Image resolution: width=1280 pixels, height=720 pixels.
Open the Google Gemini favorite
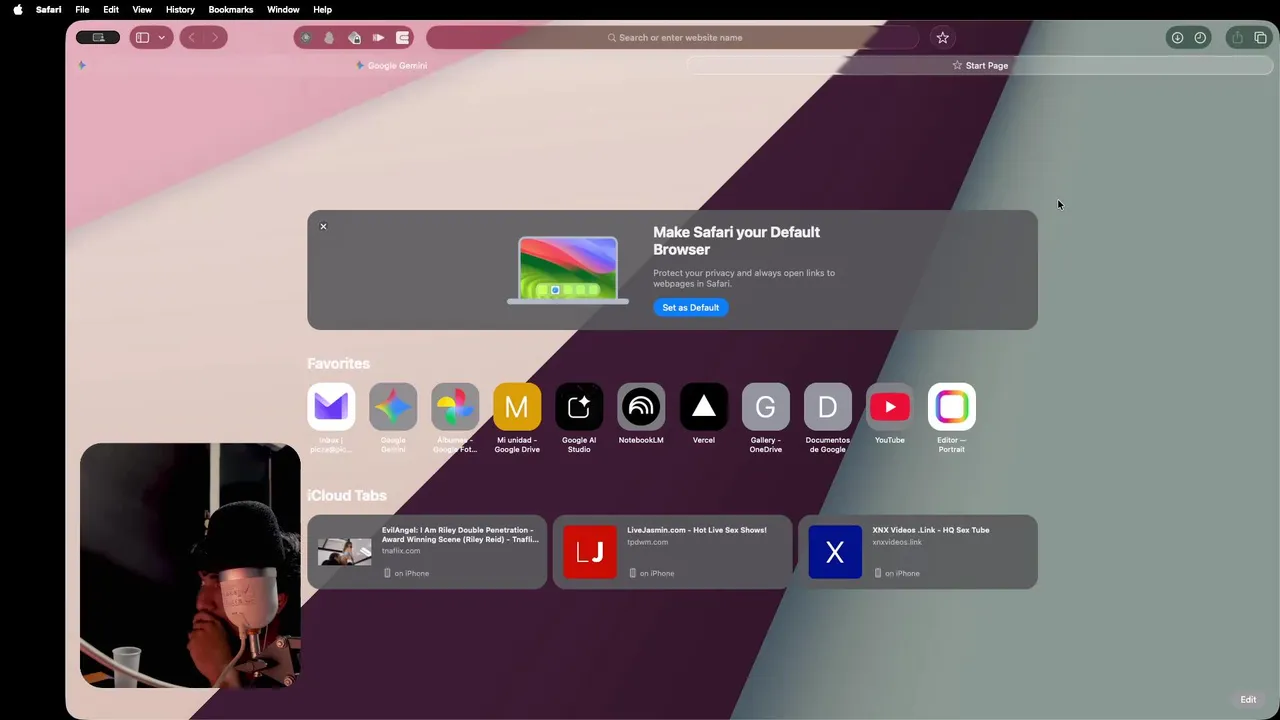click(393, 407)
